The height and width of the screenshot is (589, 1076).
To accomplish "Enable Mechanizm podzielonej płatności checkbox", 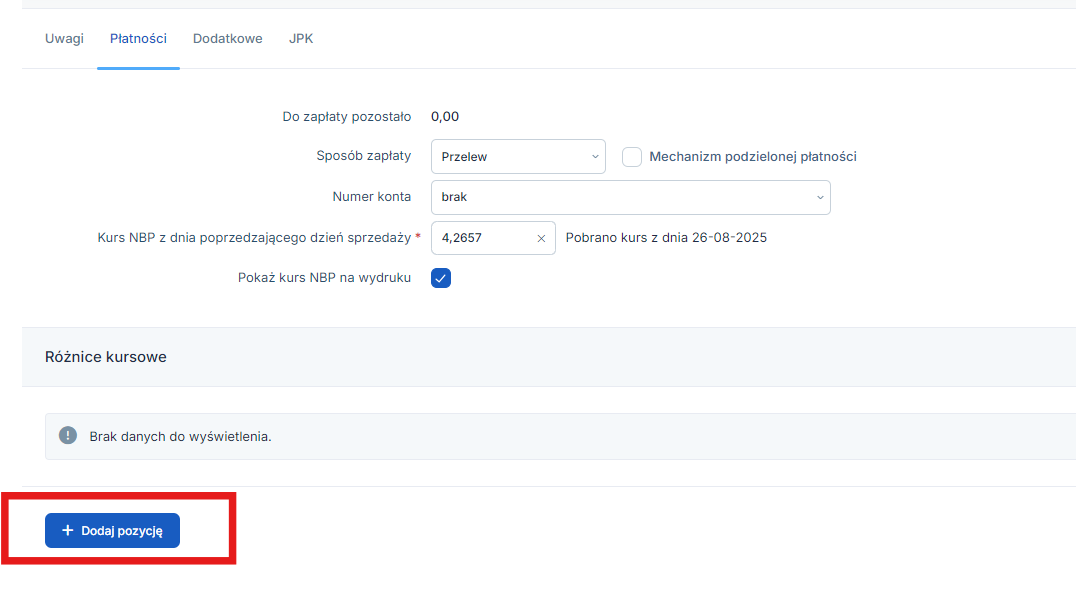I will pyautogui.click(x=632, y=157).
